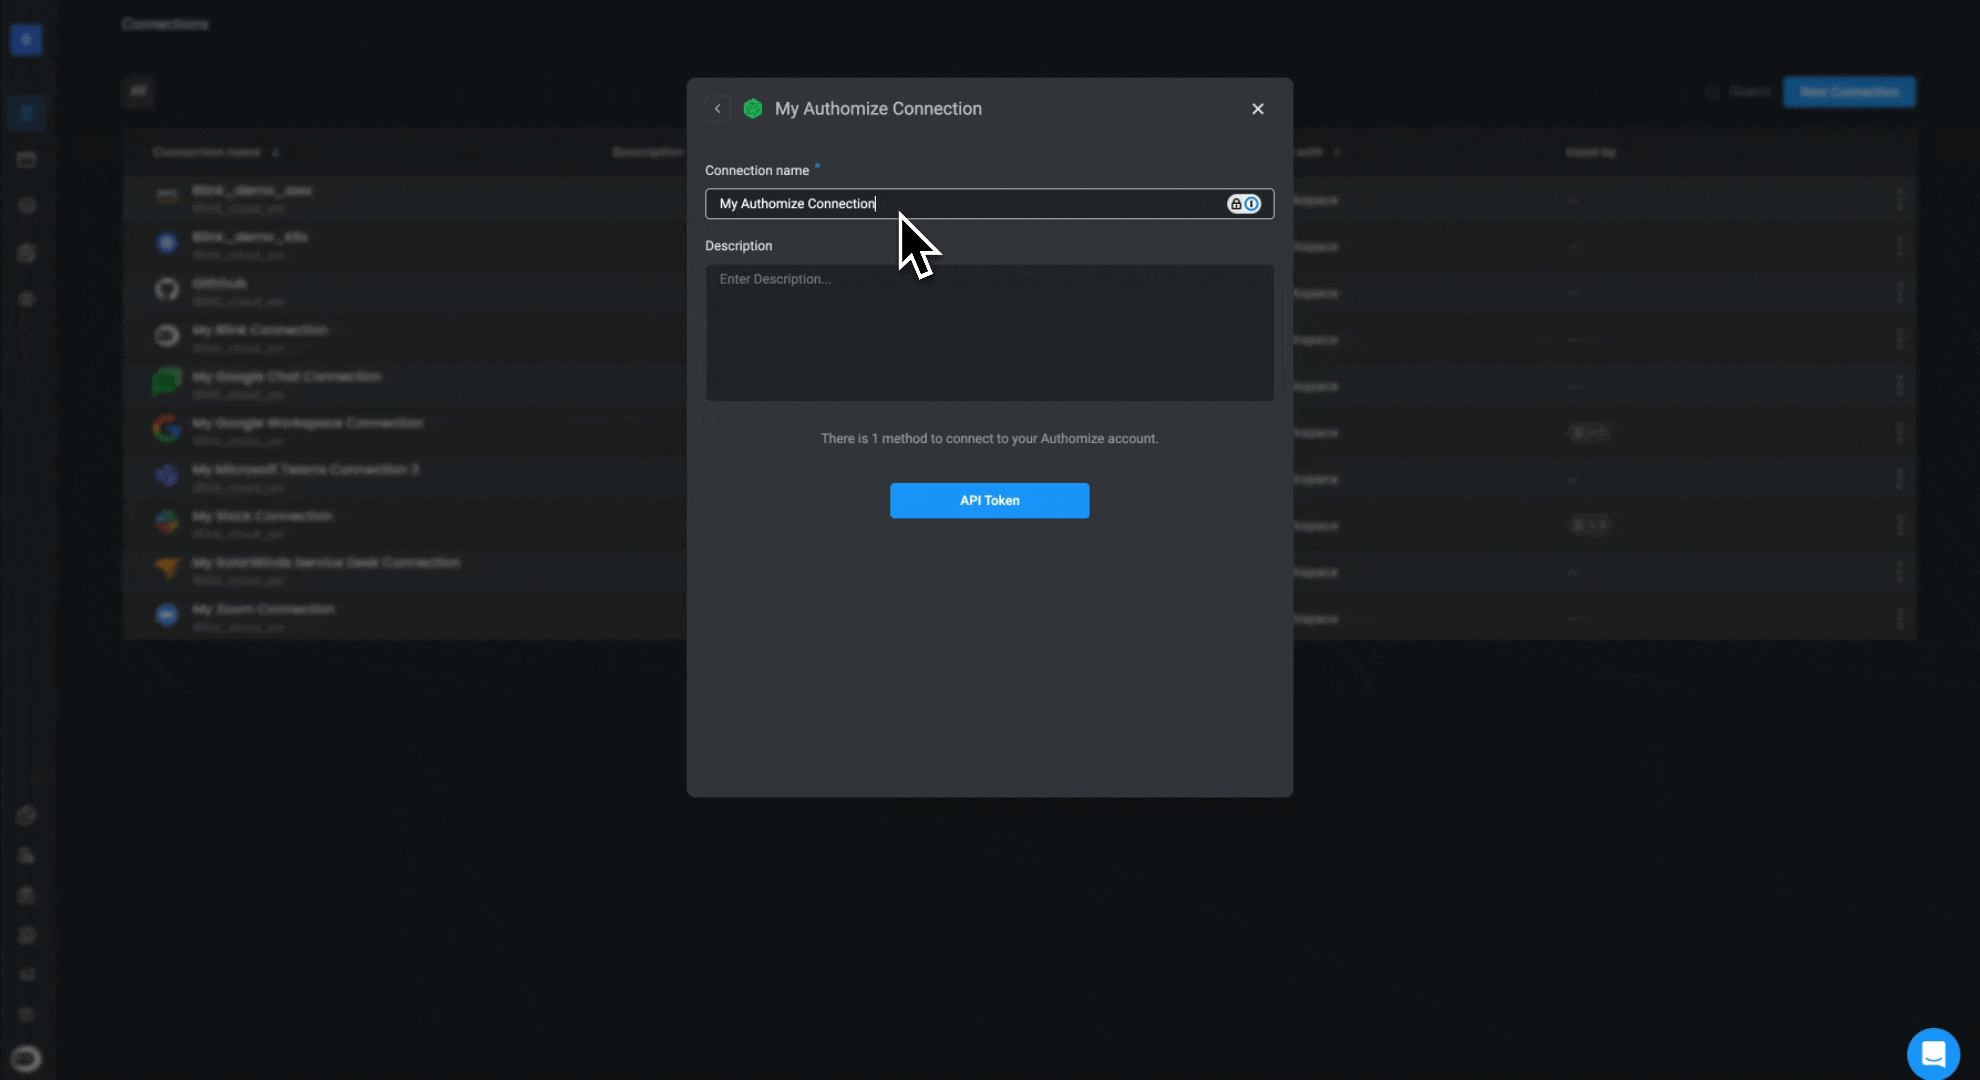Viewport: 1980px width, 1080px height.
Task: Click the Slack connection row icon
Action: pos(167,522)
